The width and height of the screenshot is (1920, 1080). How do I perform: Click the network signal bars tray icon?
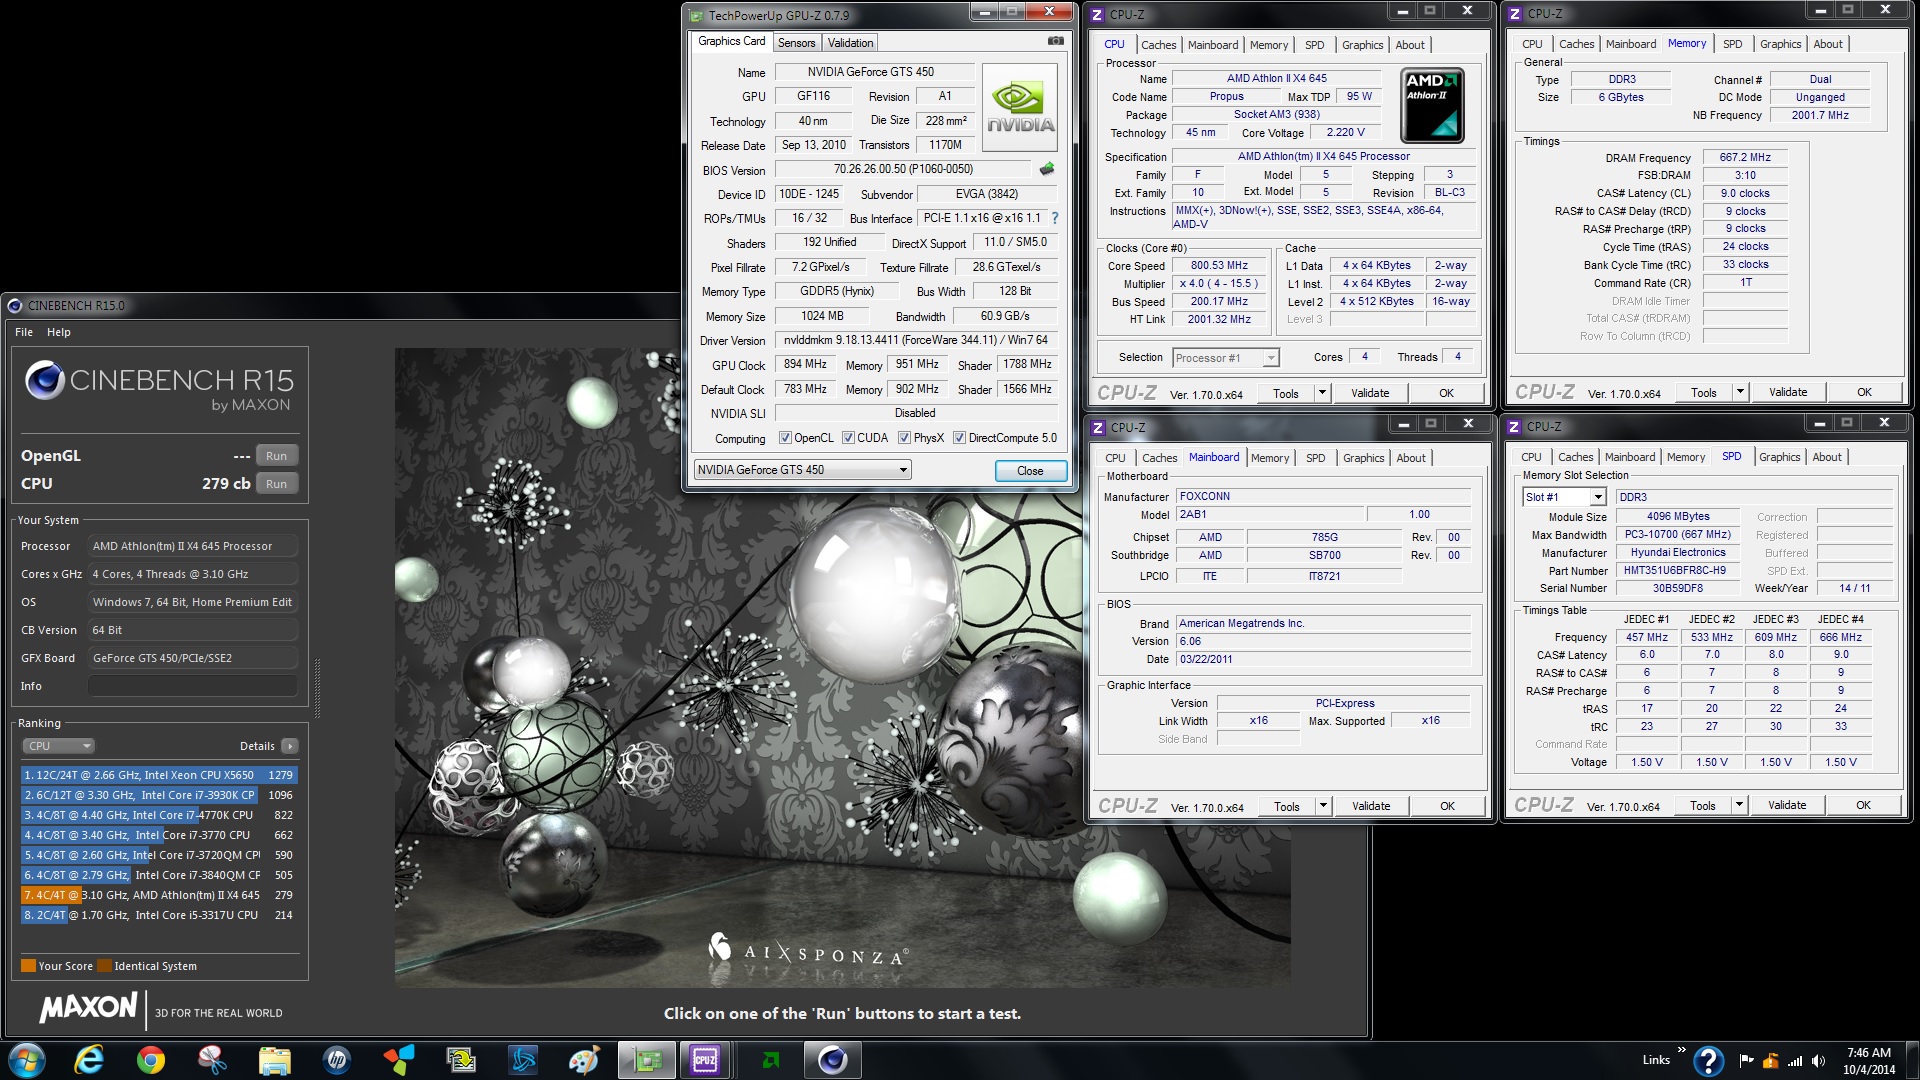1795,1060
